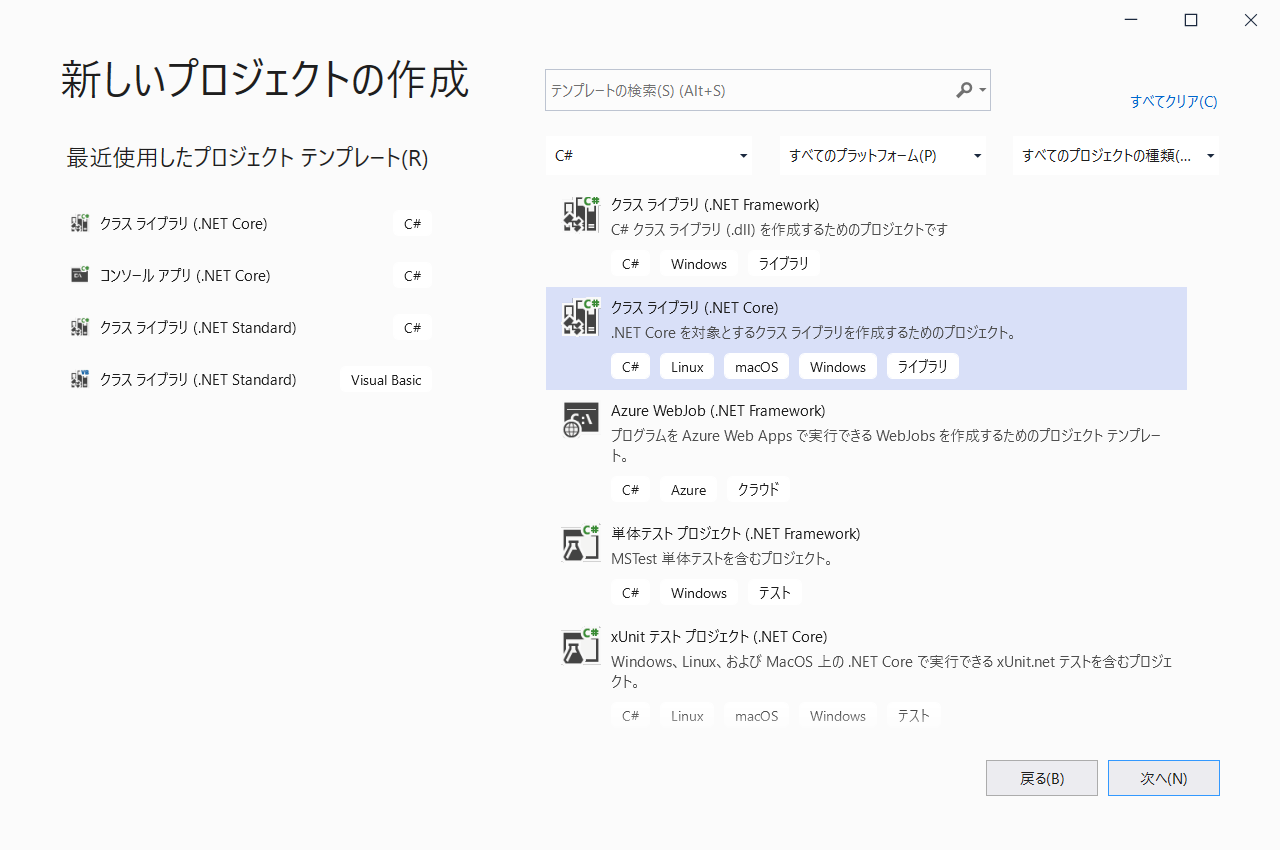The height and width of the screenshot is (850, 1280).
Task: Click the template search input field
Action: [x=750, y=90]
